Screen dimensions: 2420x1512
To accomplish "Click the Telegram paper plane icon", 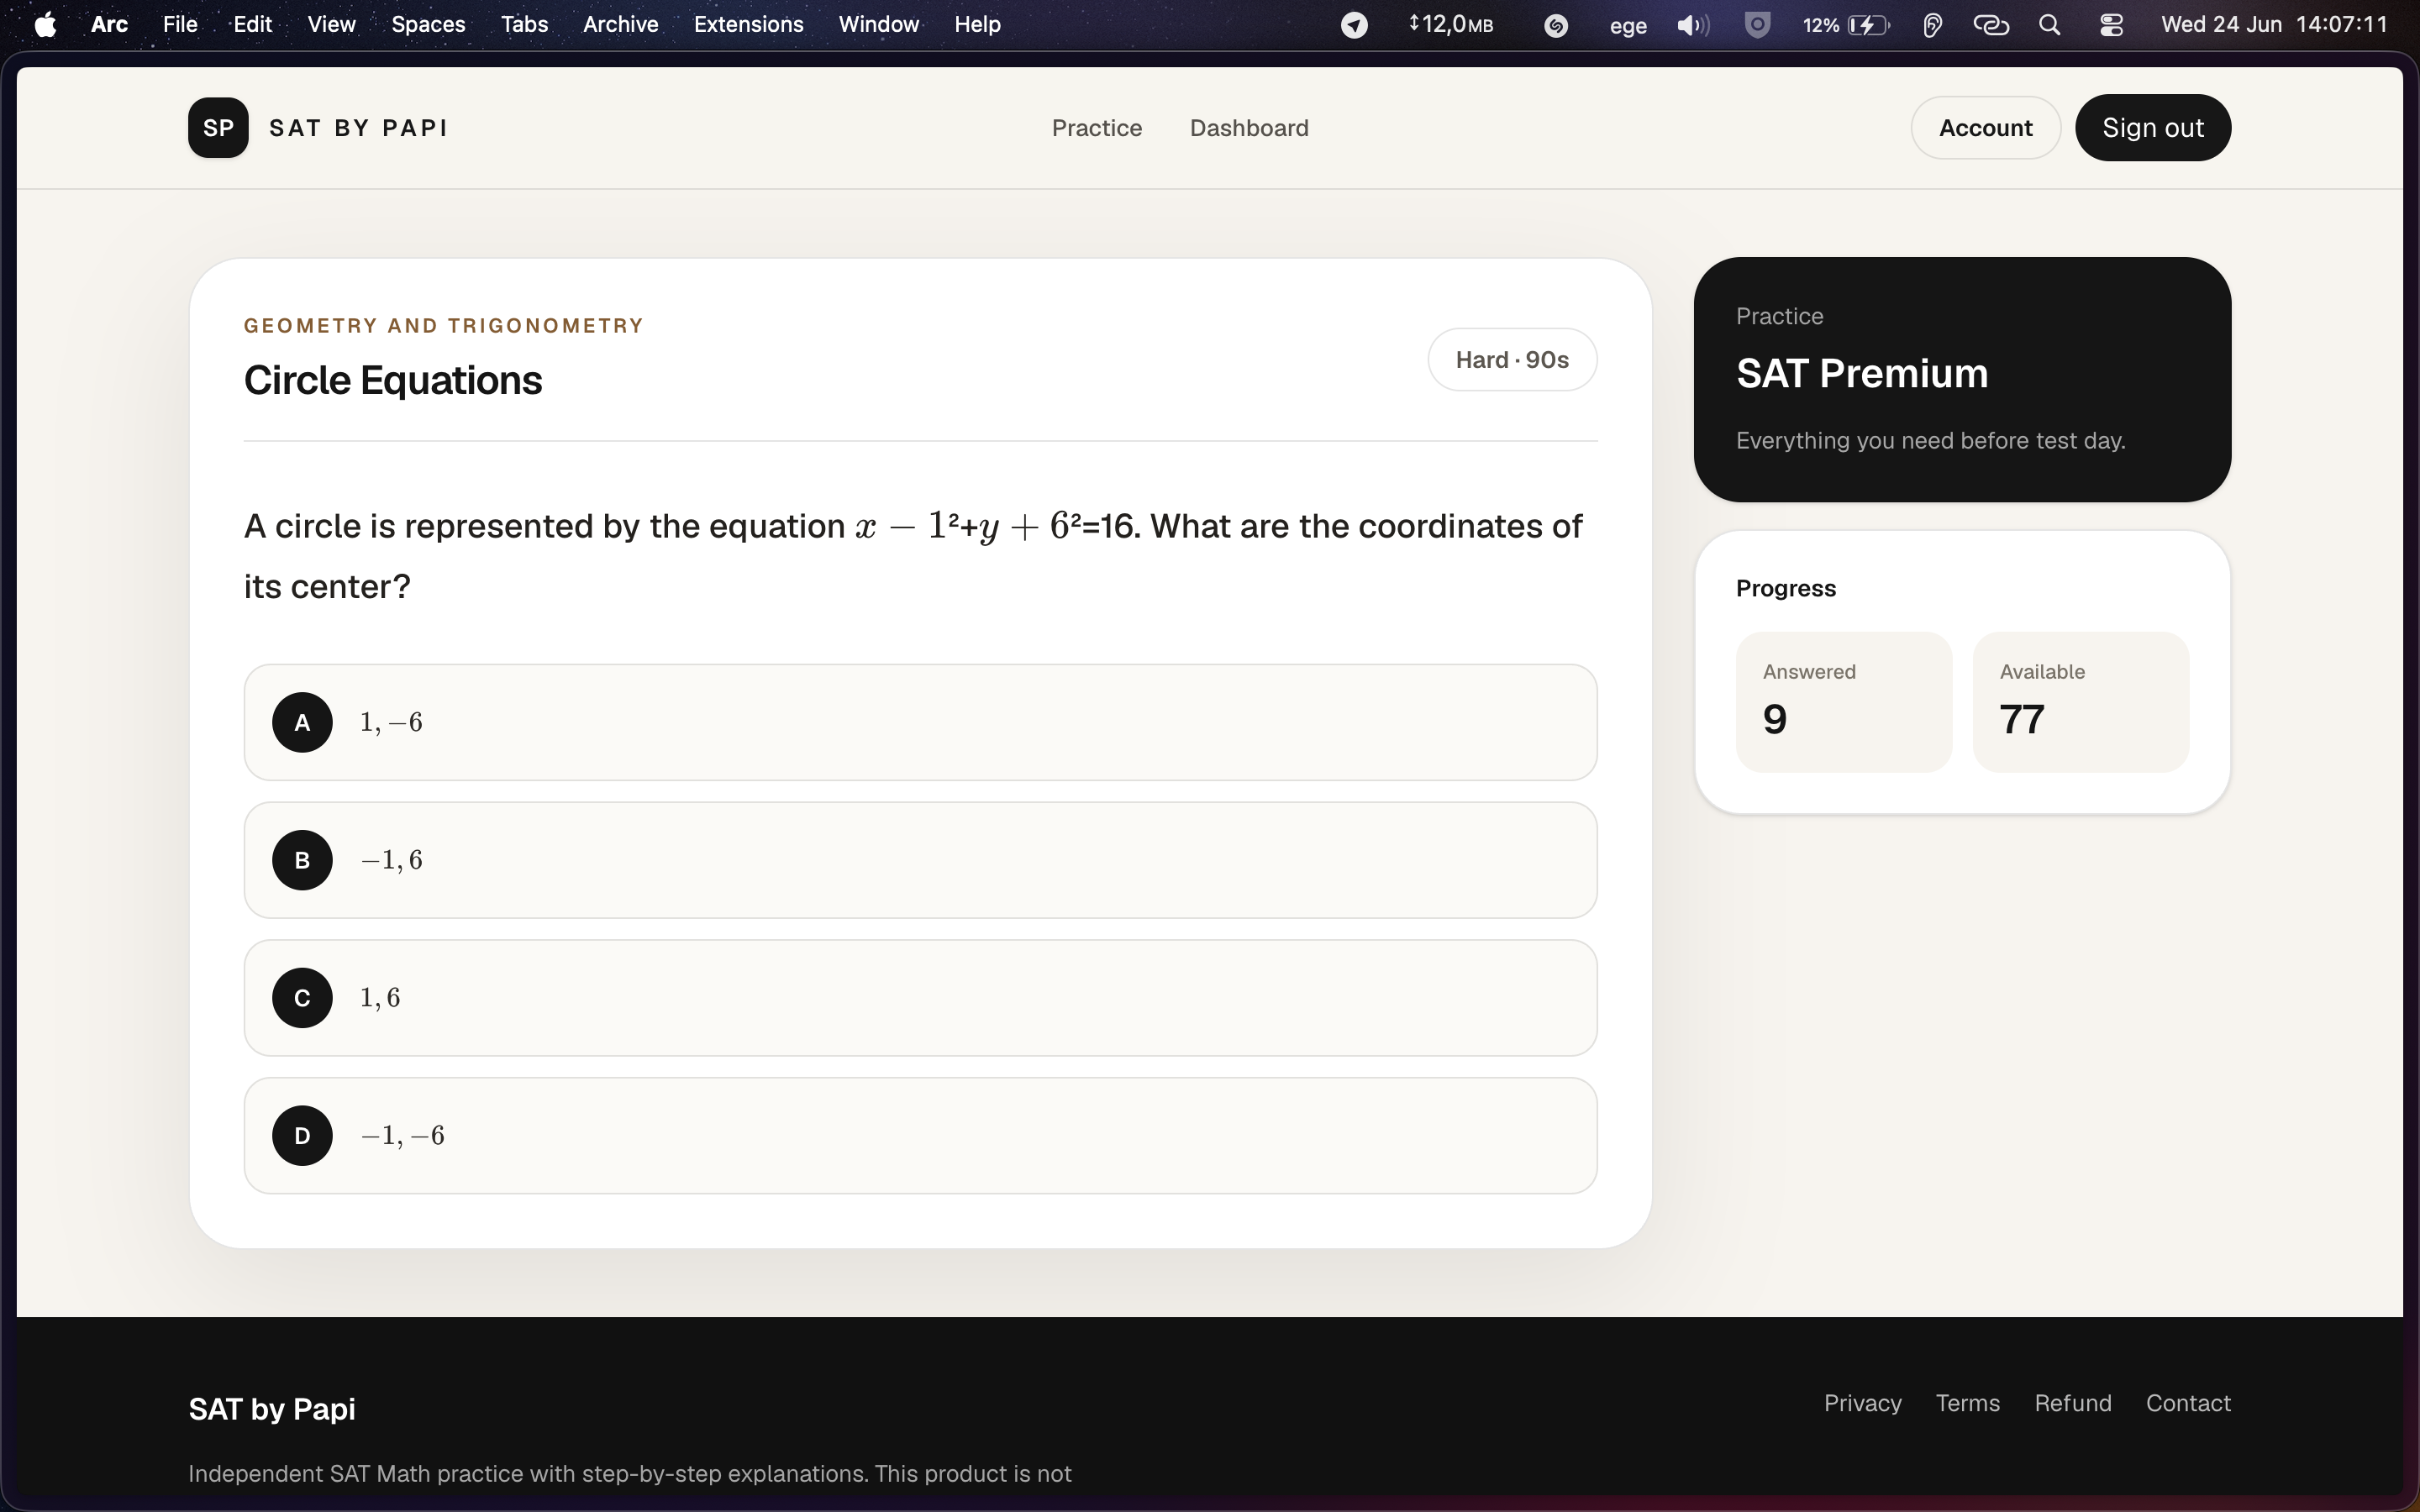I will (x=1354, y=25).
